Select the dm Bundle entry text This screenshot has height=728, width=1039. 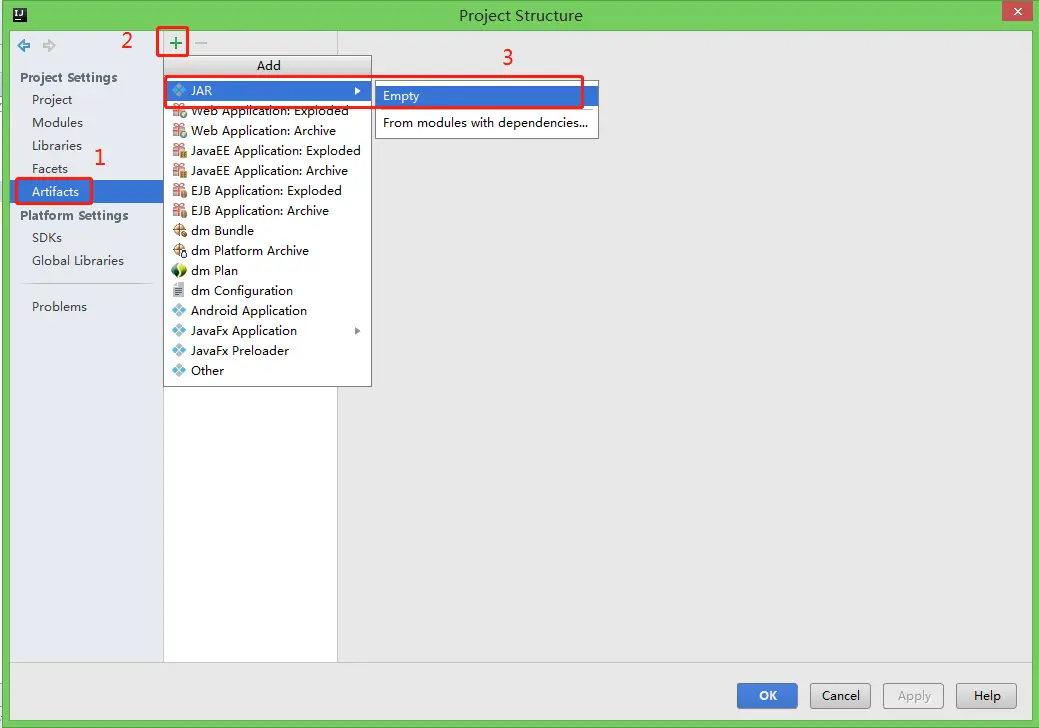pyautogui.click(x=222, y=231)
